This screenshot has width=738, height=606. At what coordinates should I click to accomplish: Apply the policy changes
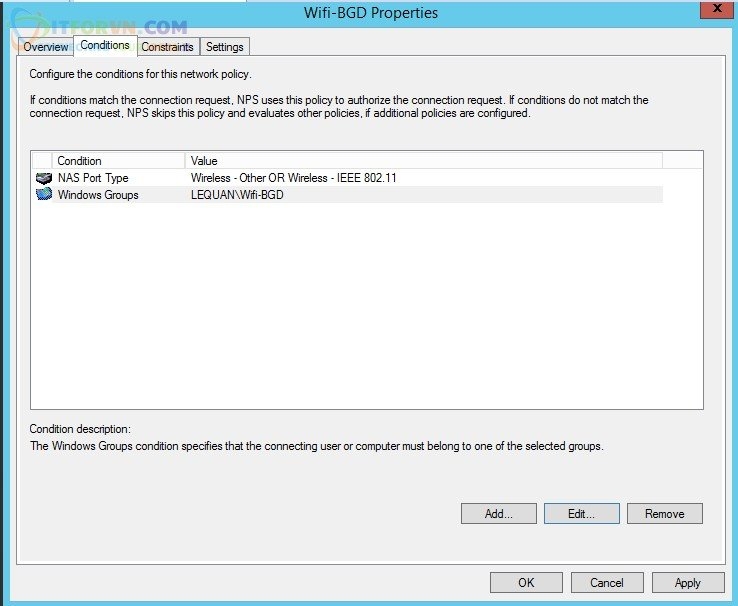(687, 583)
